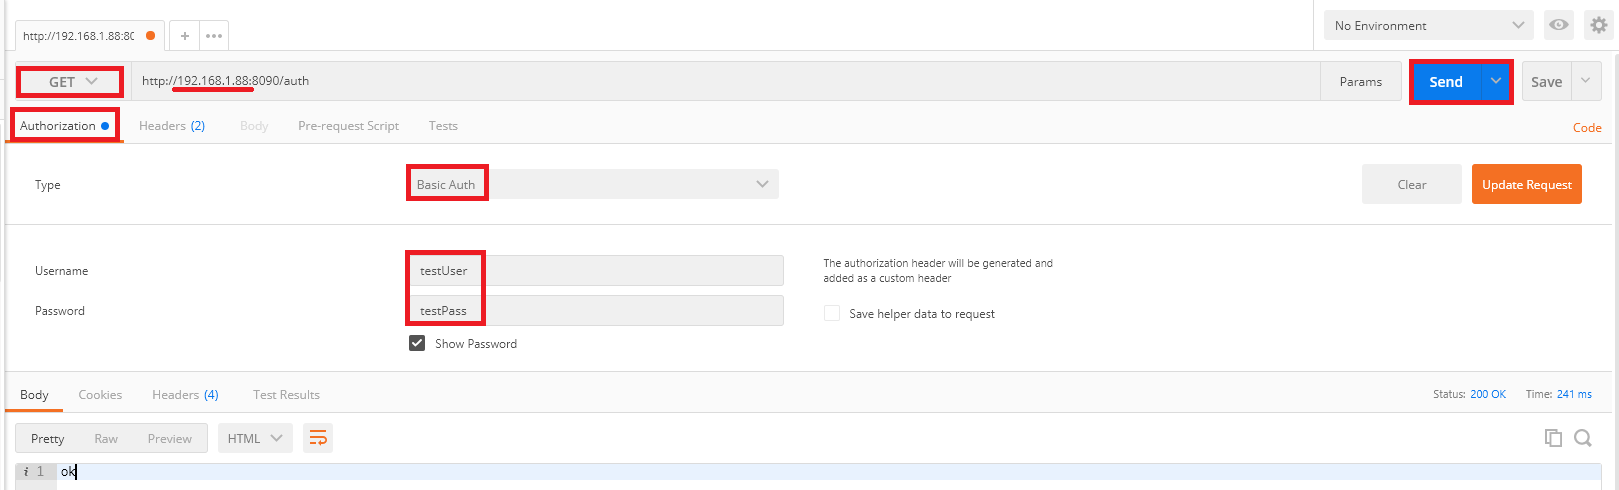1619x490 pixels.
Task: Copy the response body to clipboard
Action: pyautogui.click(x=1553, y=438)
